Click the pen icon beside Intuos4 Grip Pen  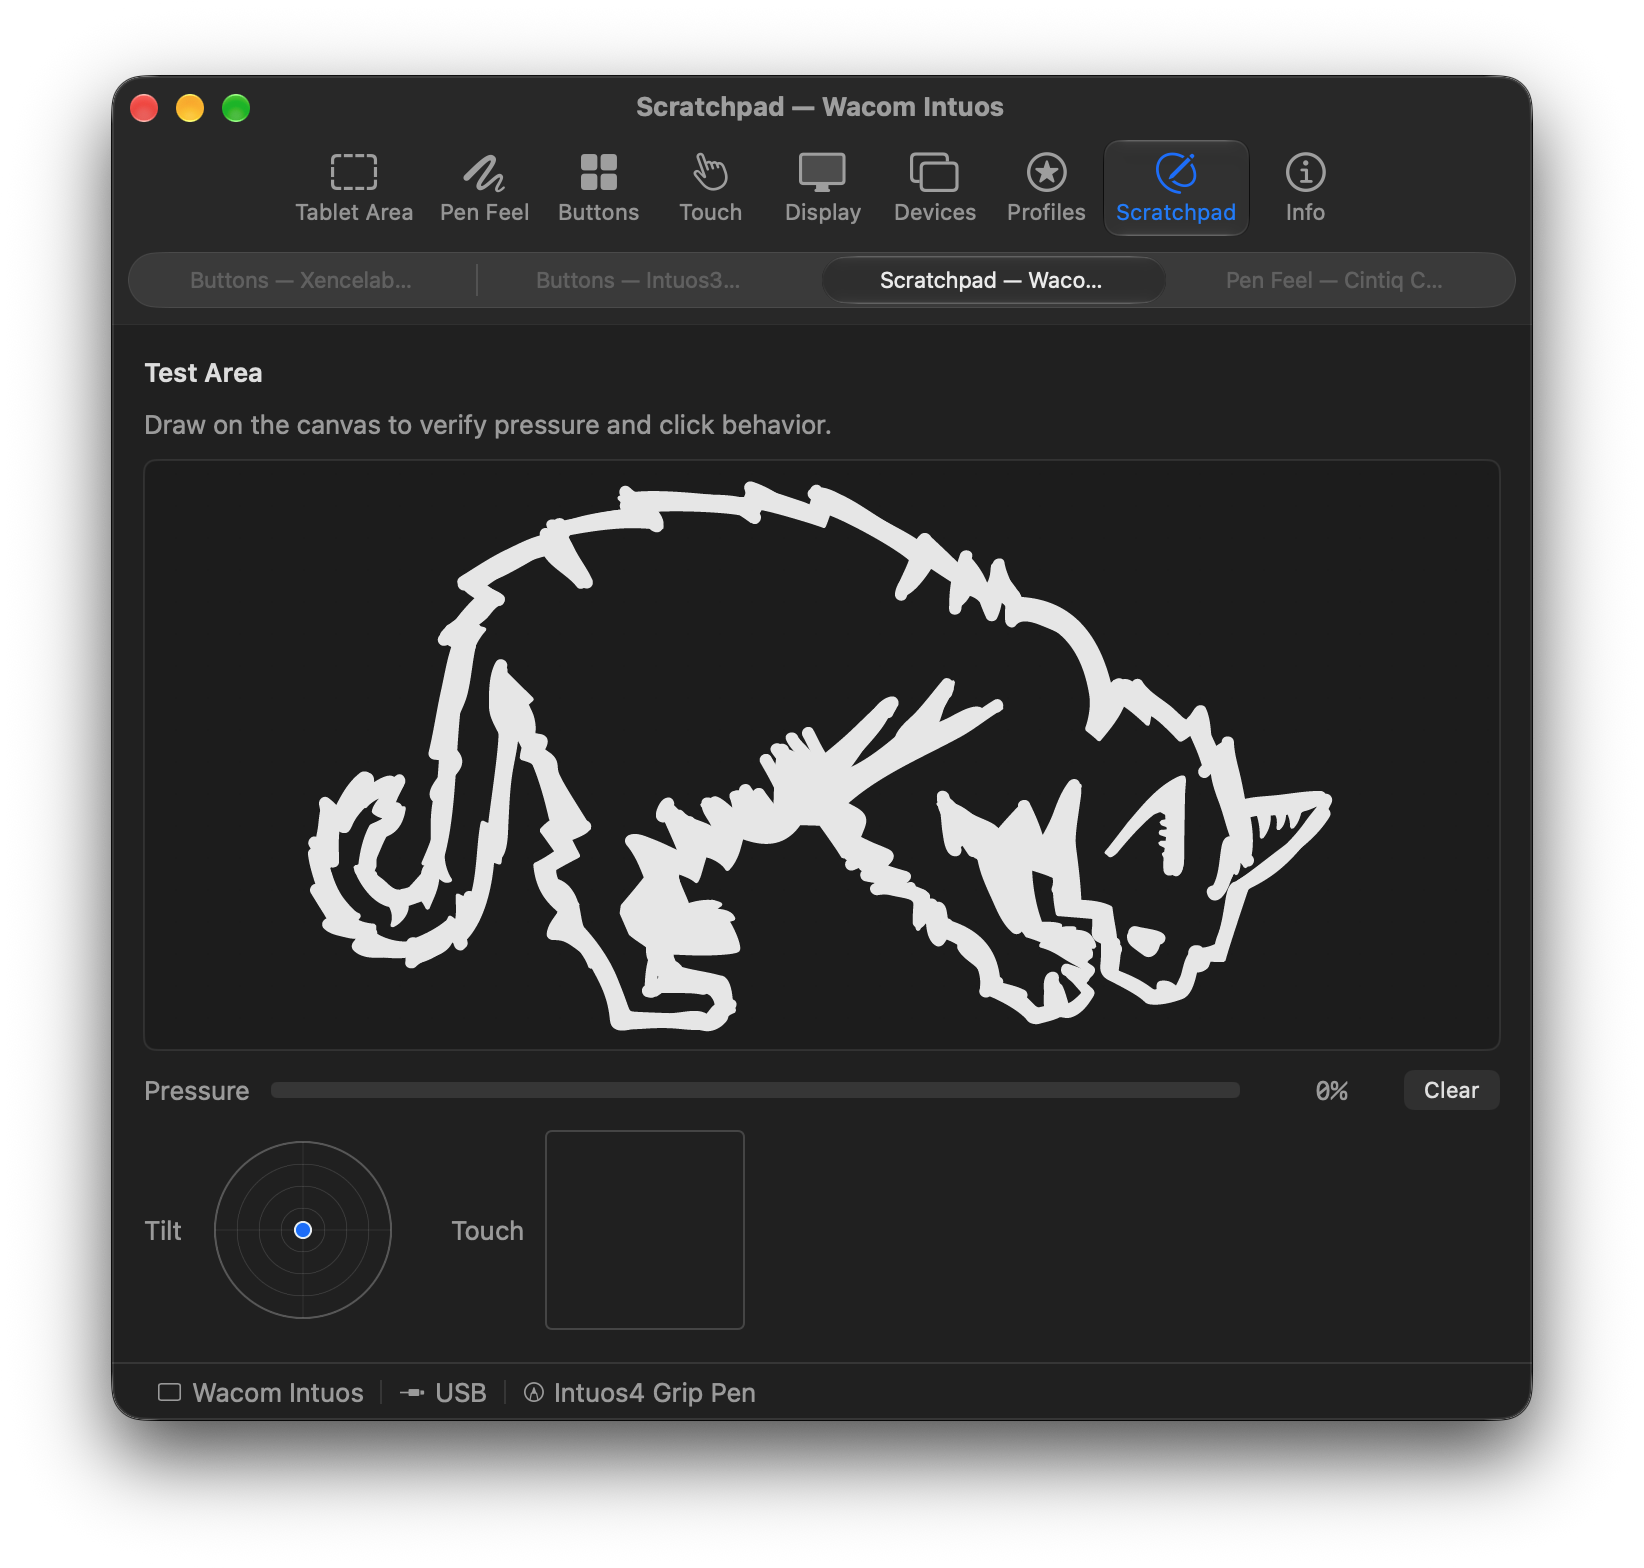[534, 1392]
